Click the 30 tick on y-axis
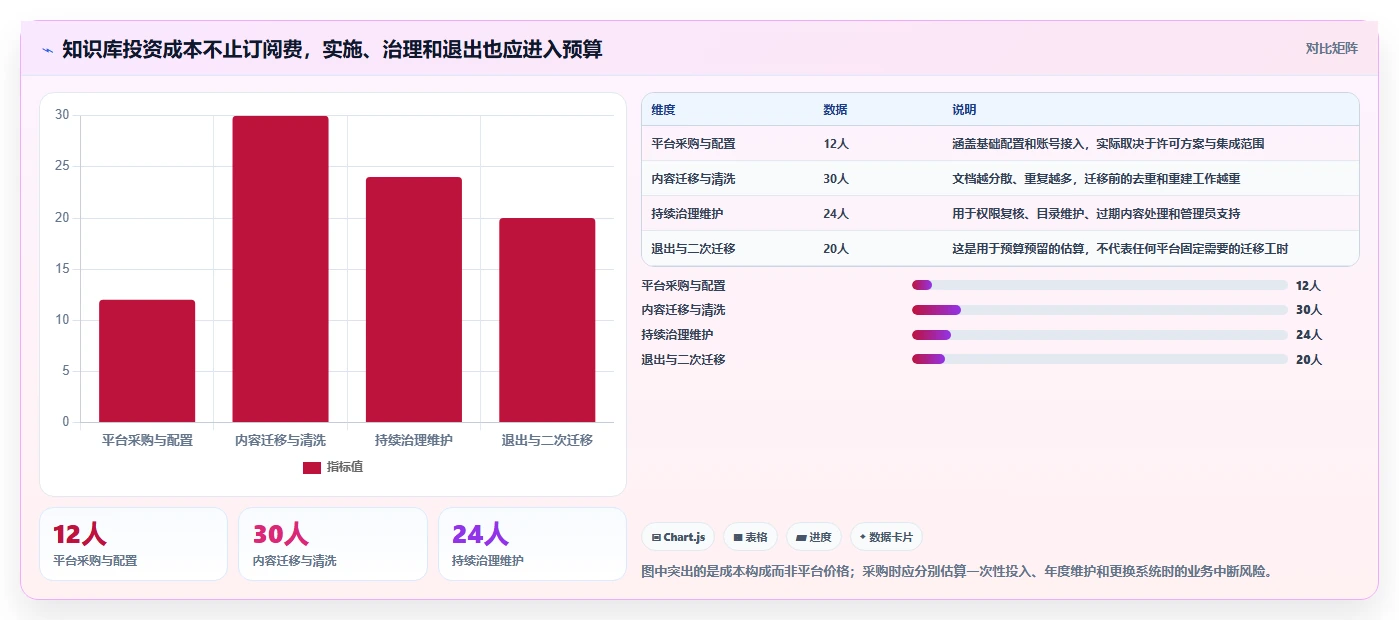Screen dimensions: 1399x620 coord(62,115)
